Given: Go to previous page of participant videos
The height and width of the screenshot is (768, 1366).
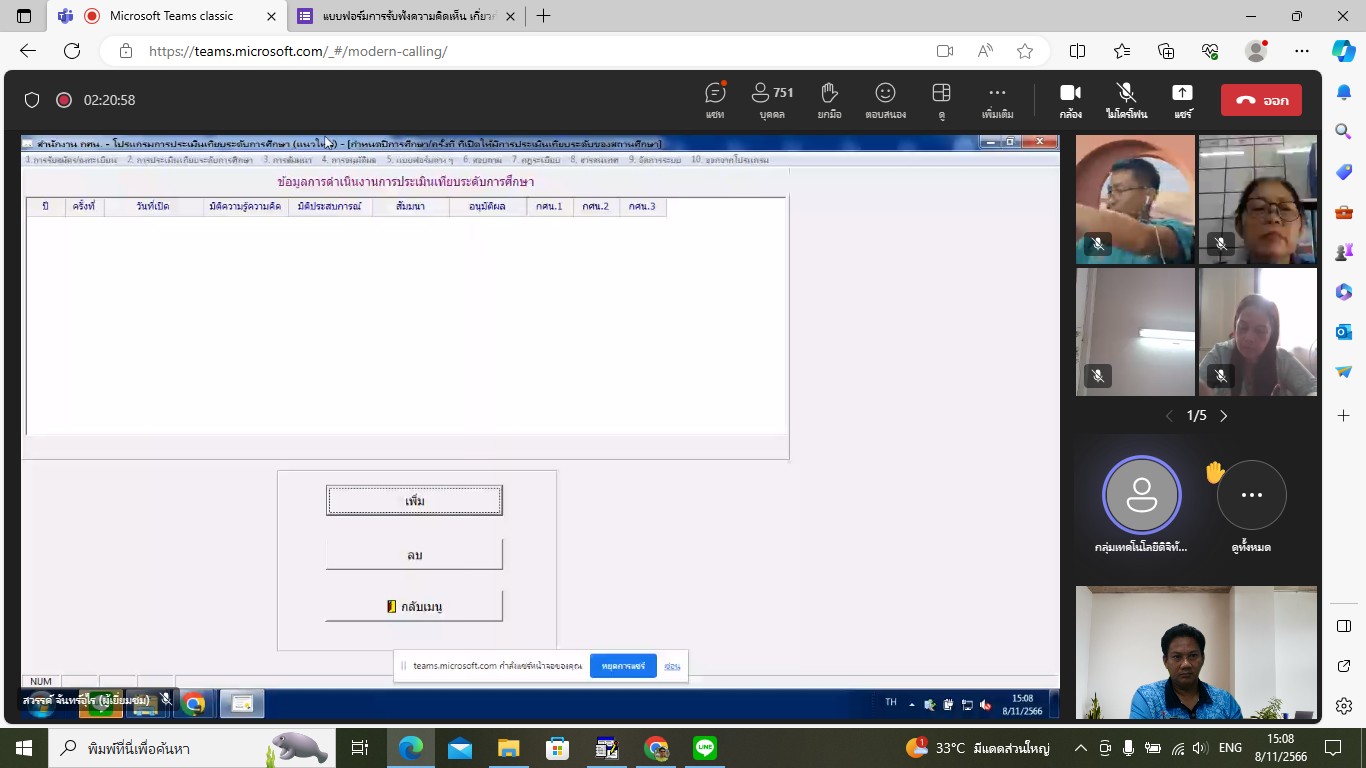Looking at the screenshot, I should coord(1169,416).
